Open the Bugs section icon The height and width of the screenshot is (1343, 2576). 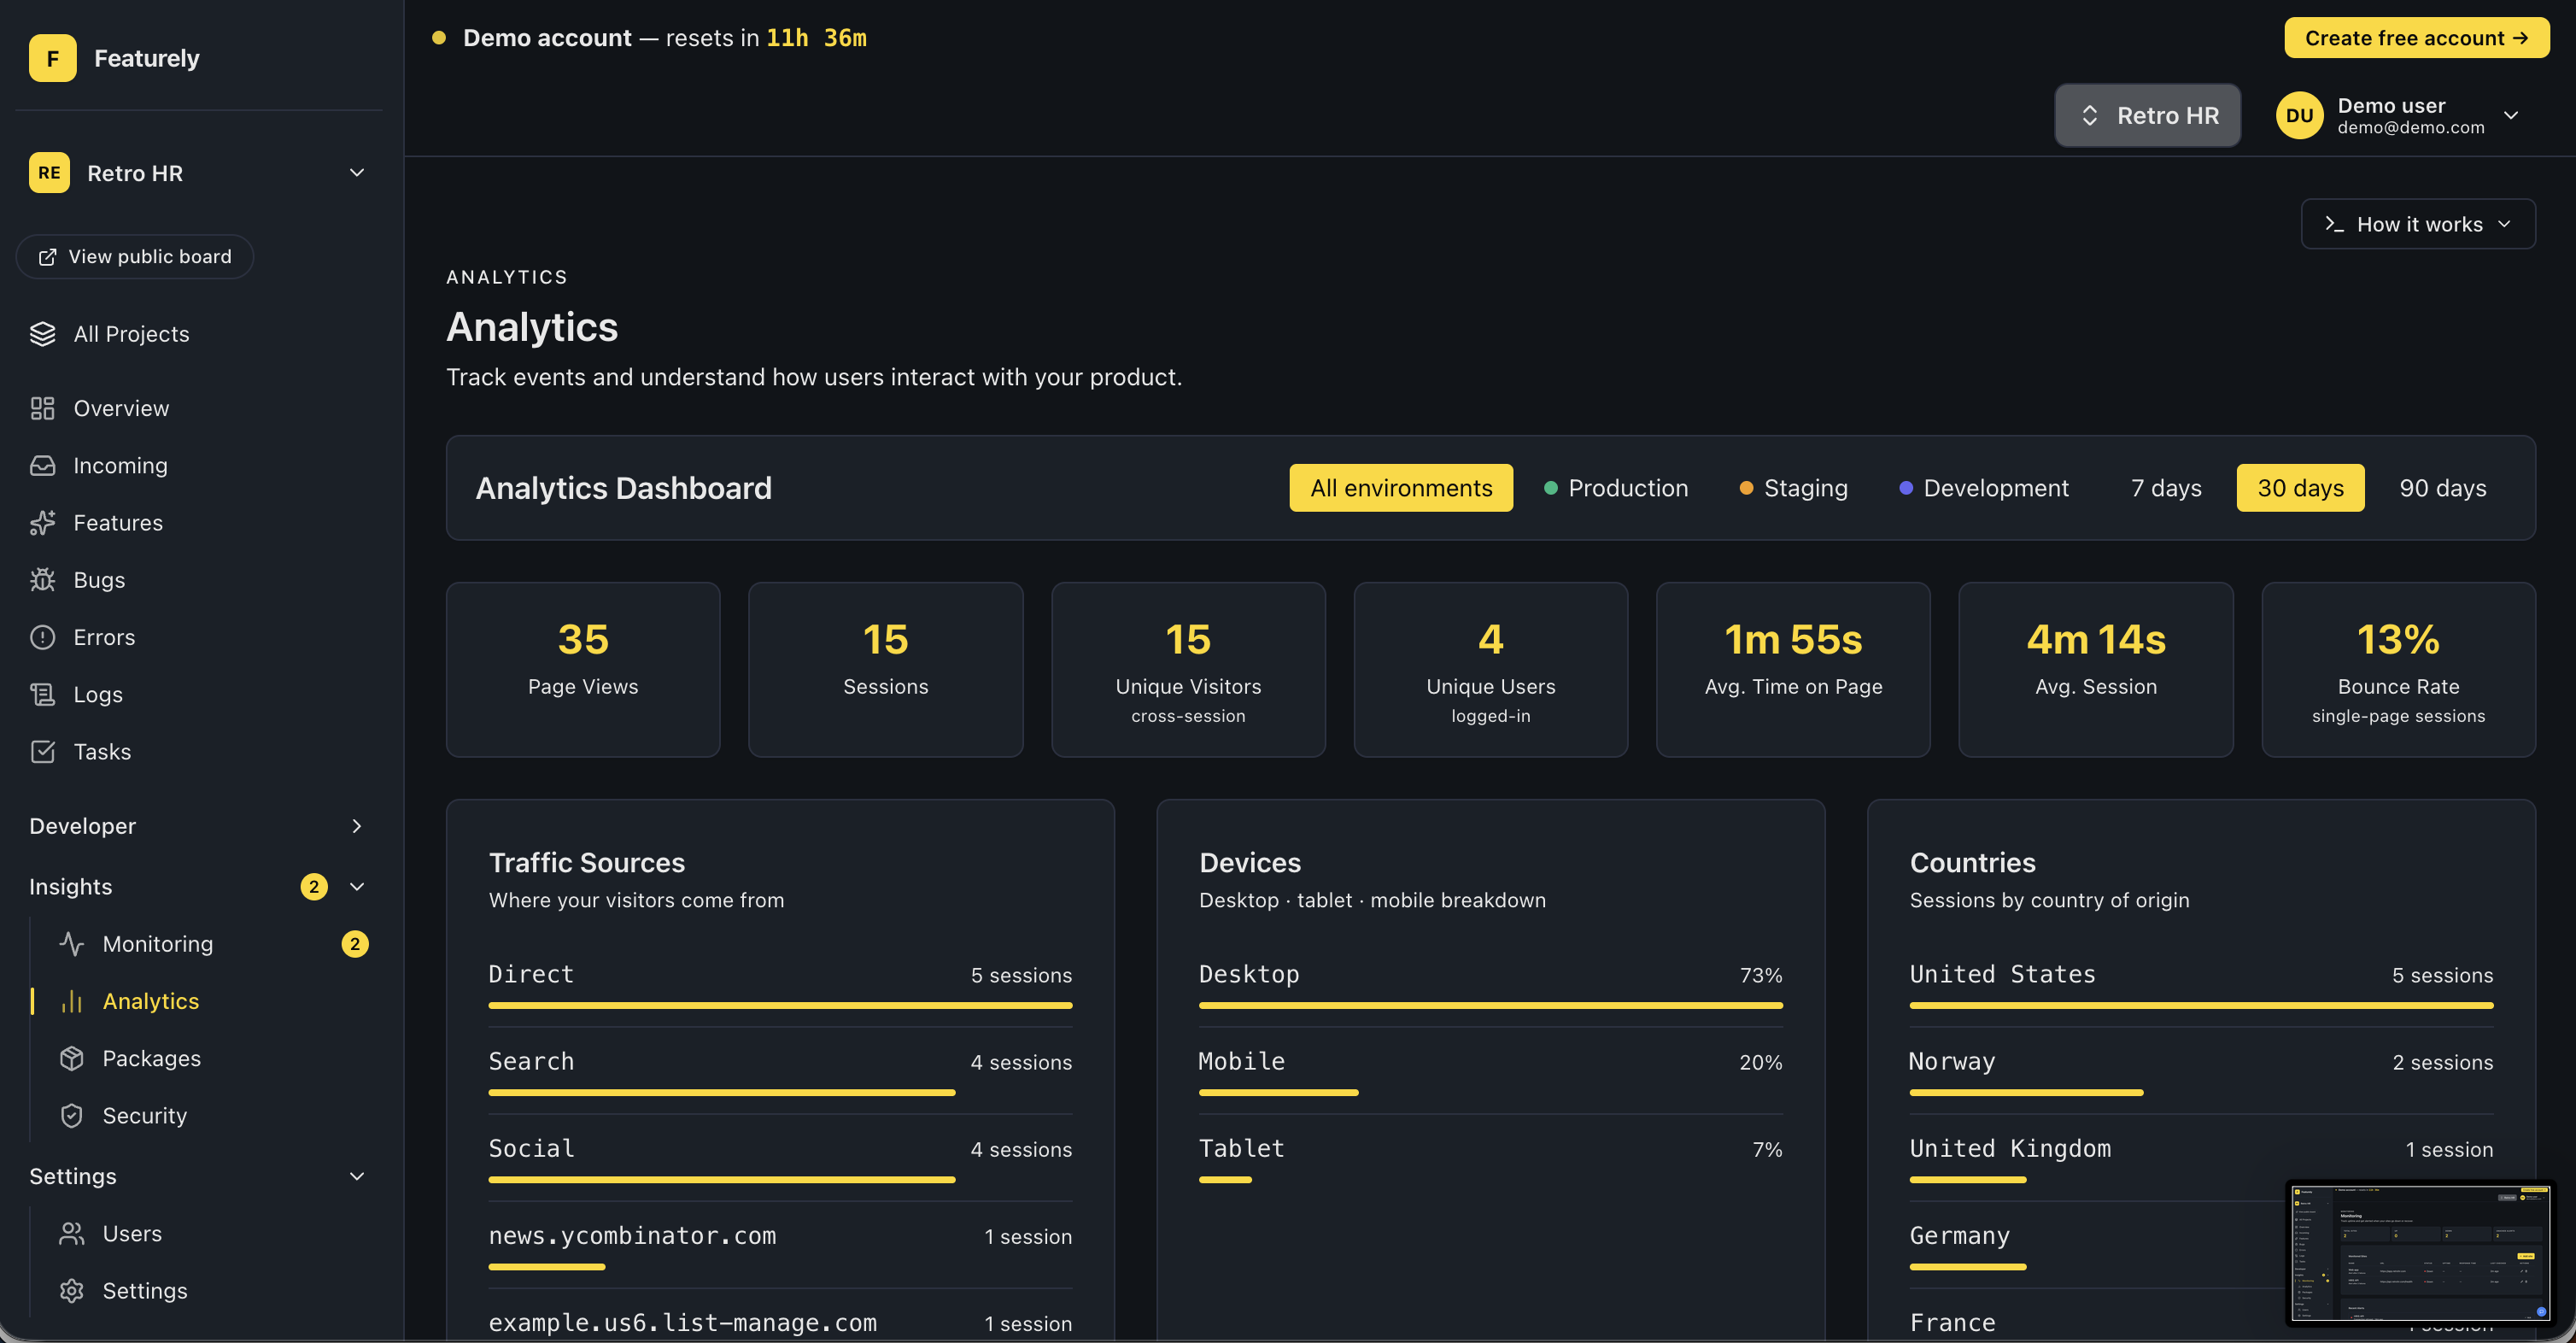coord(42,580)
